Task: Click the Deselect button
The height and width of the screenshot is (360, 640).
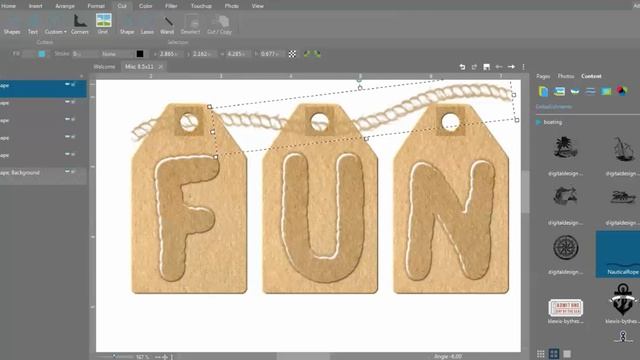Action: pos(190,24)
